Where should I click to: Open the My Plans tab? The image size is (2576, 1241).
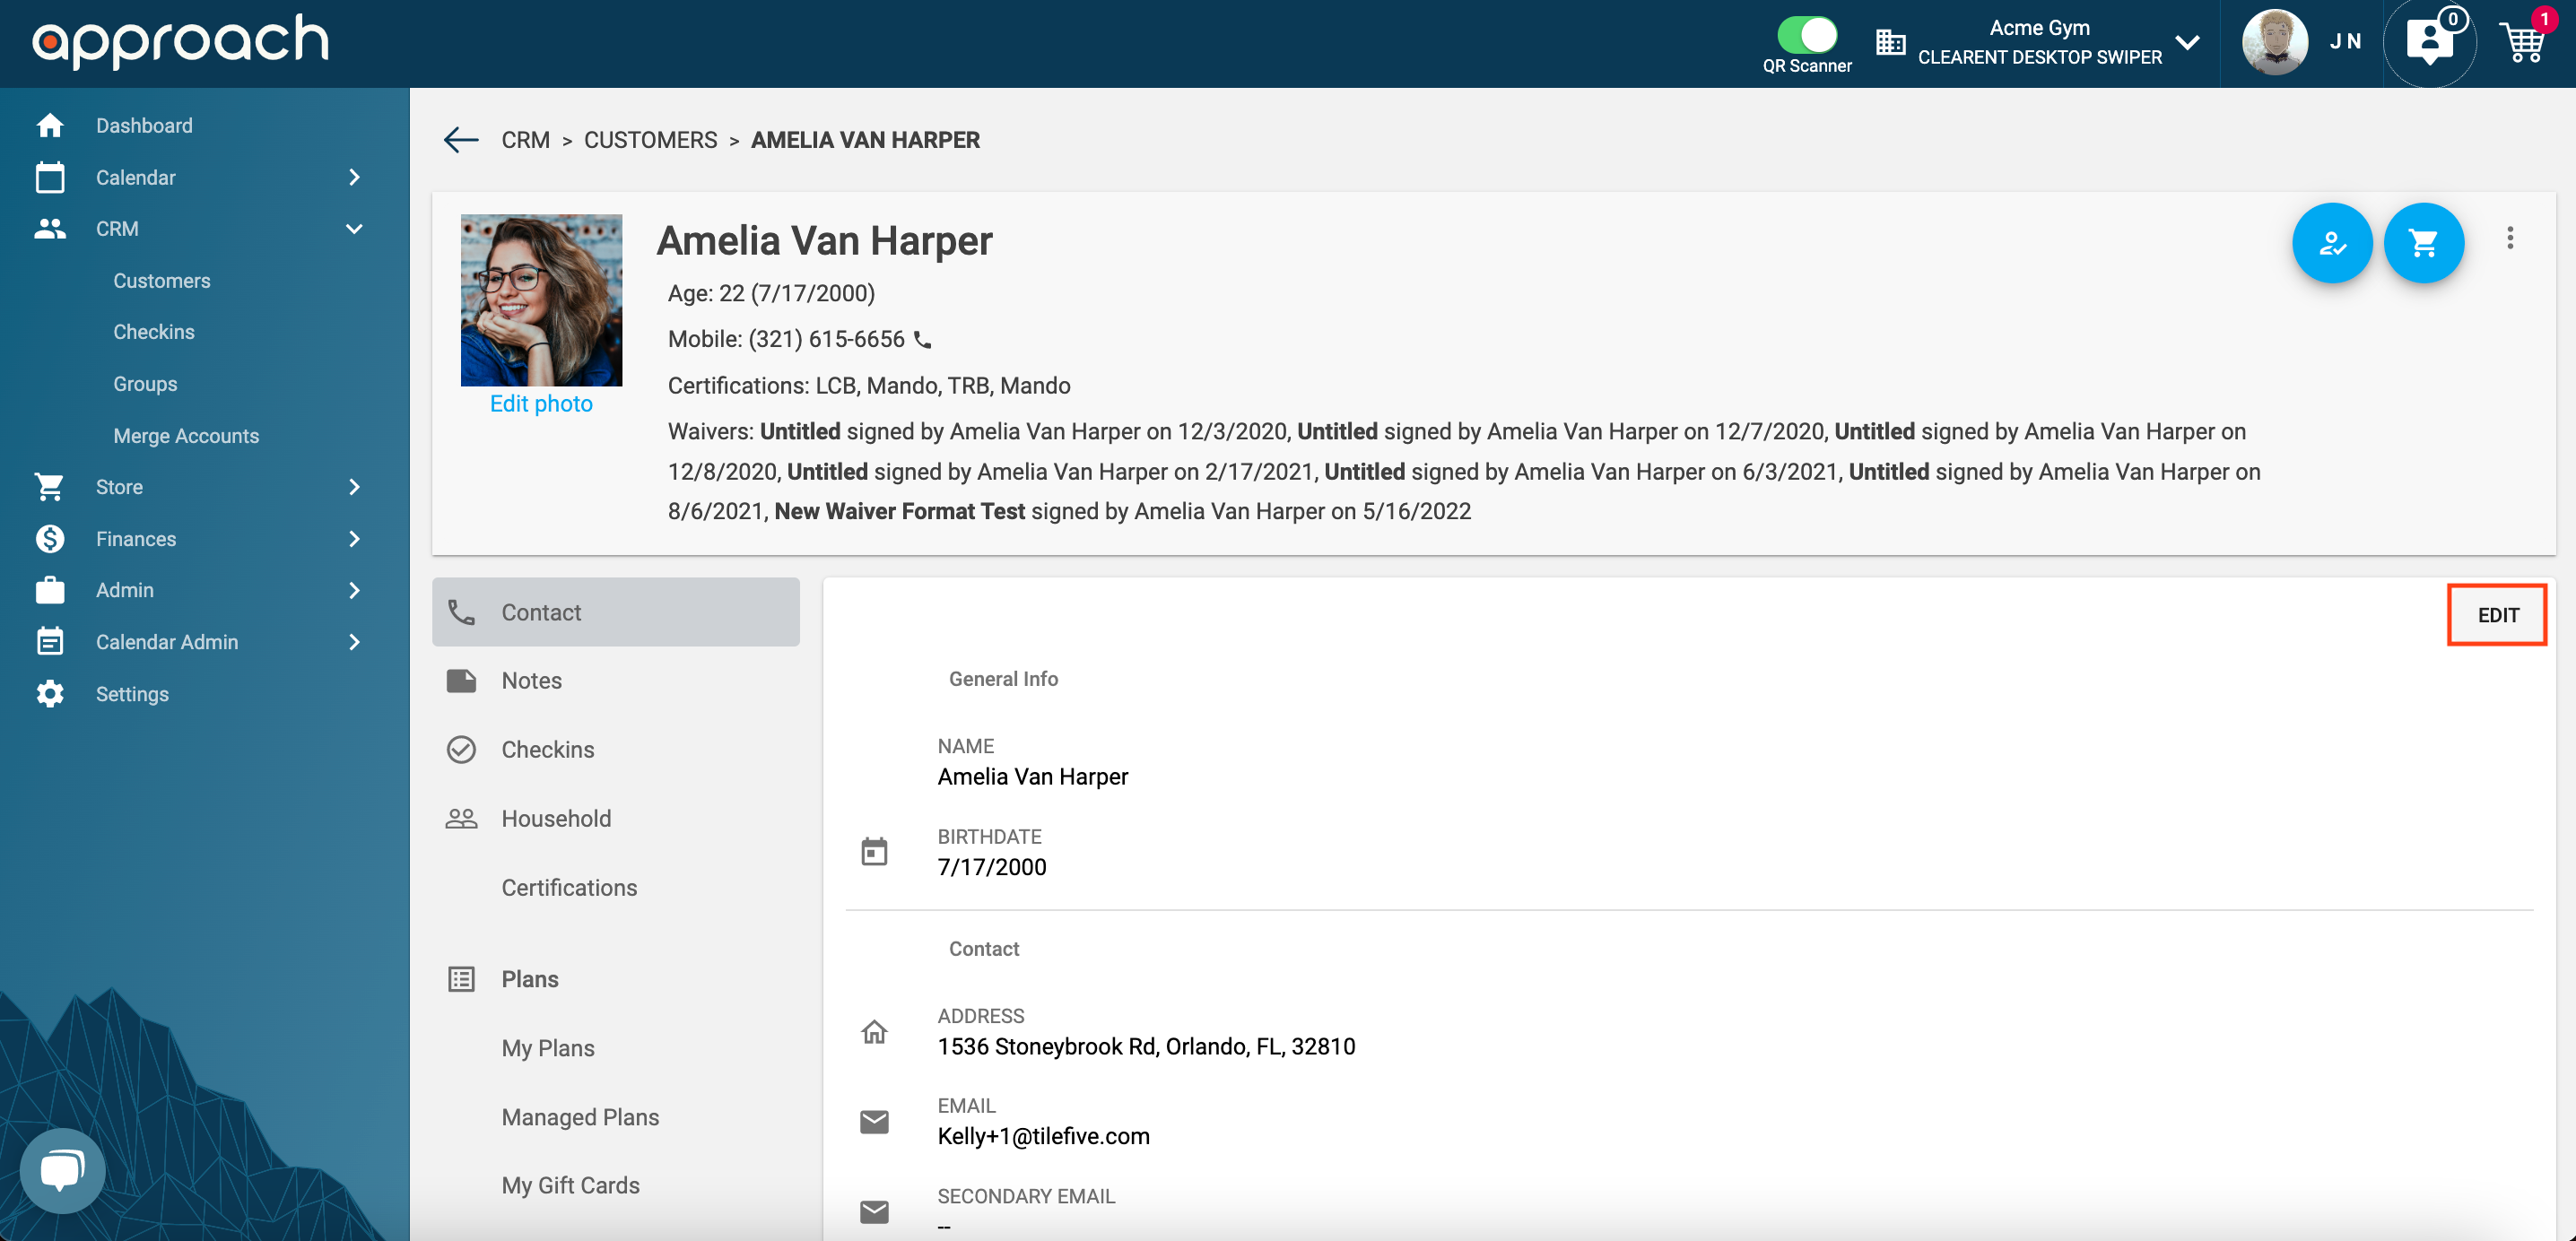(x=616, y=1048)
